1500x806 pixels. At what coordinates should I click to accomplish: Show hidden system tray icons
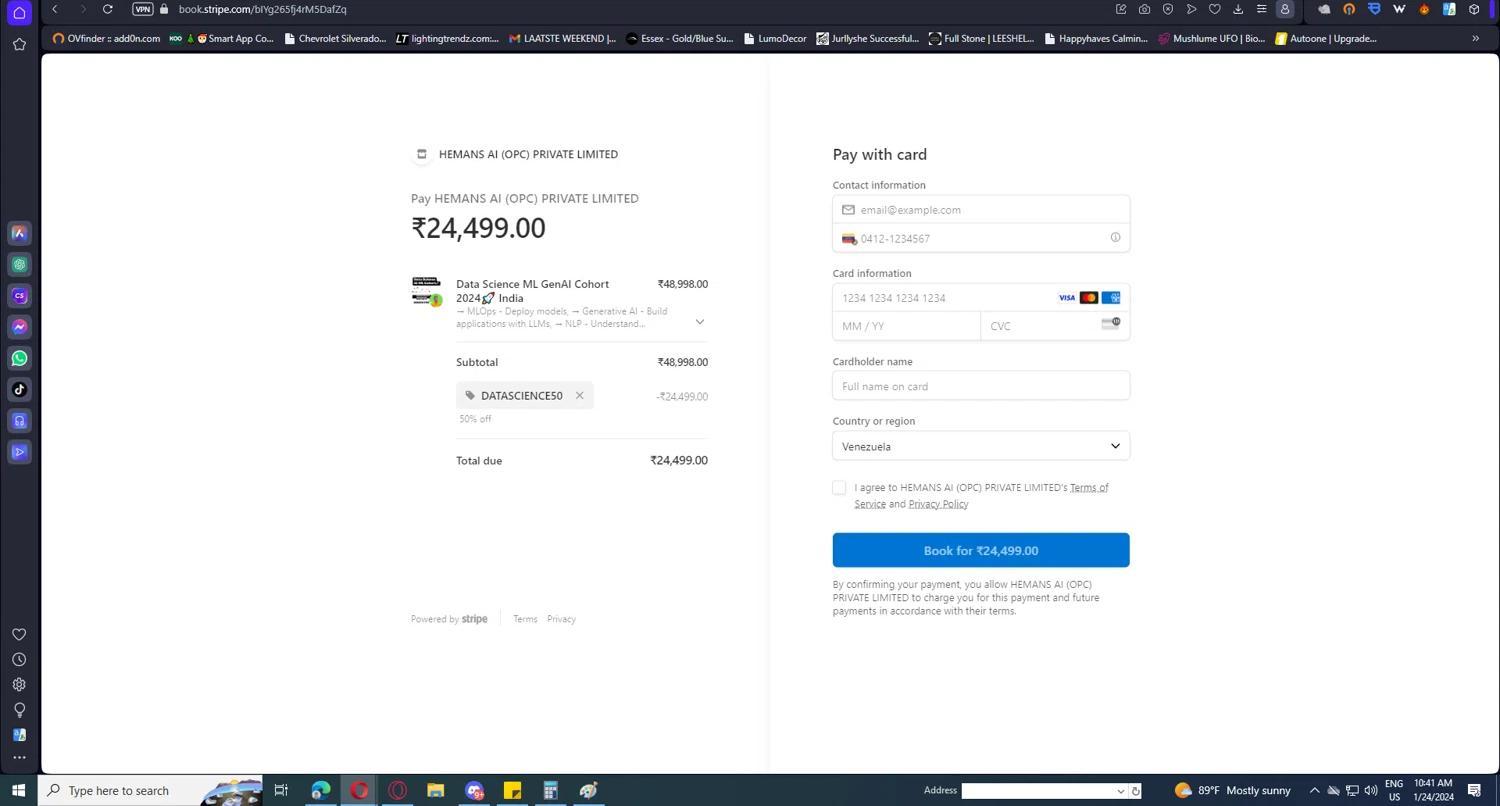1315,791
